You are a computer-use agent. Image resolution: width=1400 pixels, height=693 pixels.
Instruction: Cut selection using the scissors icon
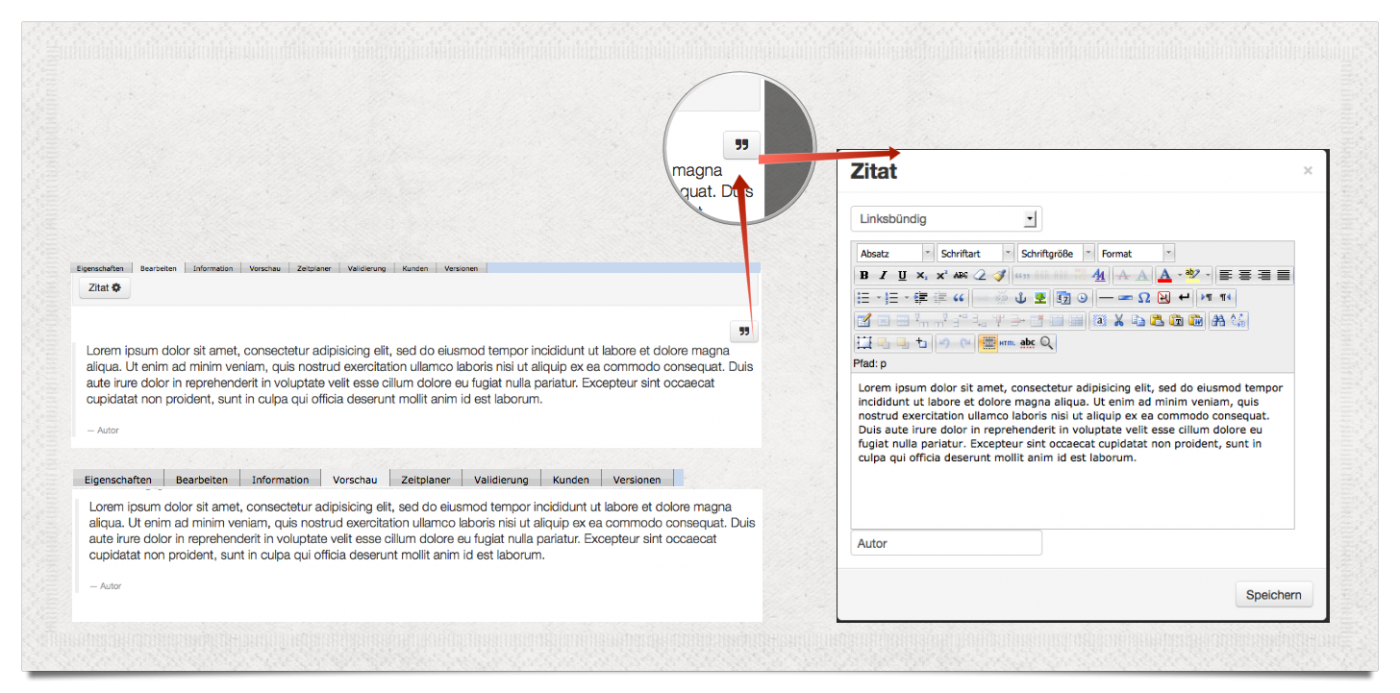point(1119,321)
